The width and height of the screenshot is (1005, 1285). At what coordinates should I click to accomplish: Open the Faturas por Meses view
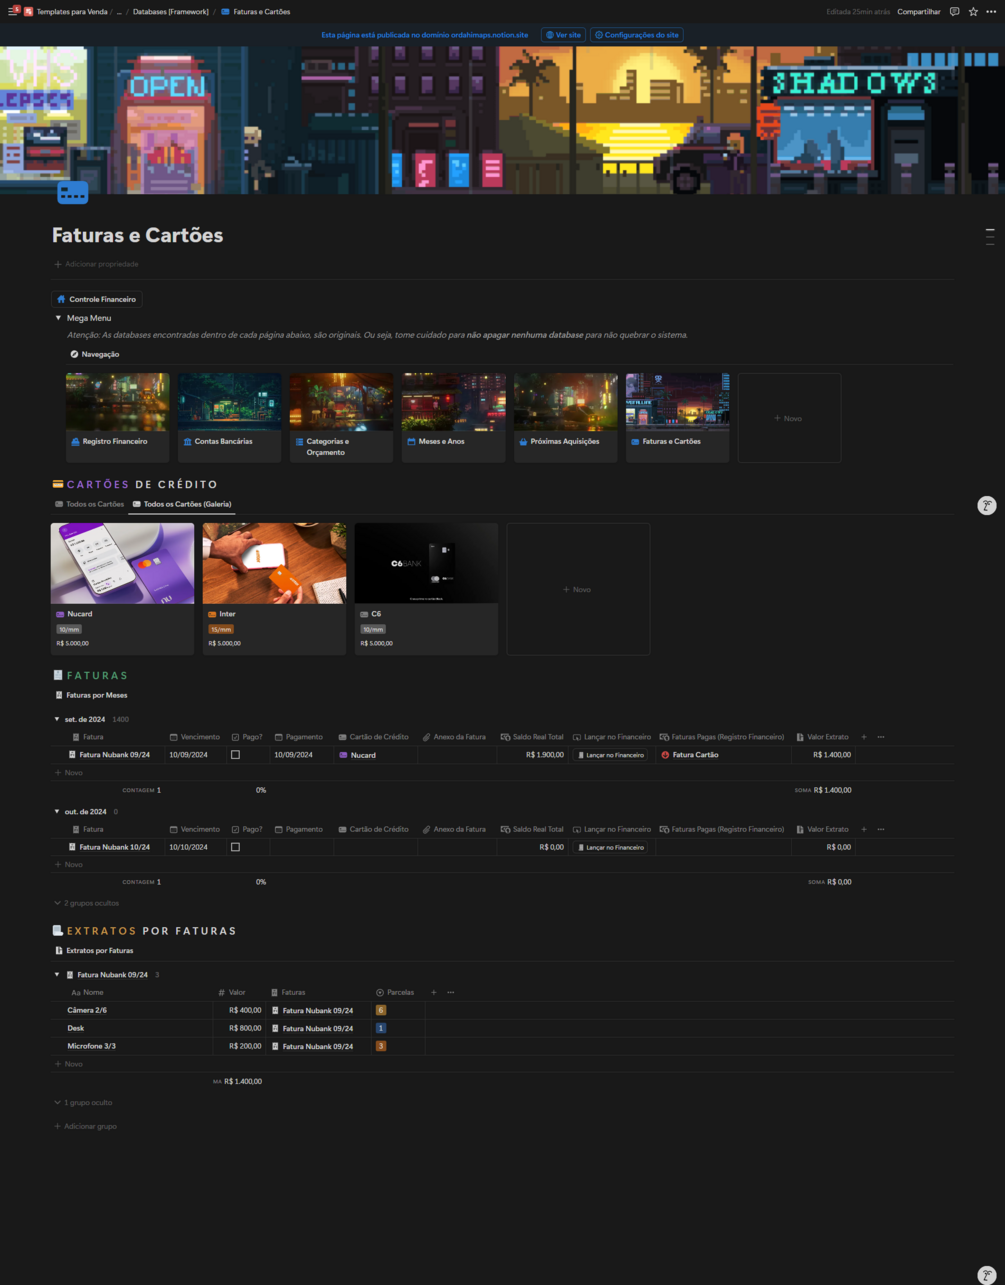(91, 695)
